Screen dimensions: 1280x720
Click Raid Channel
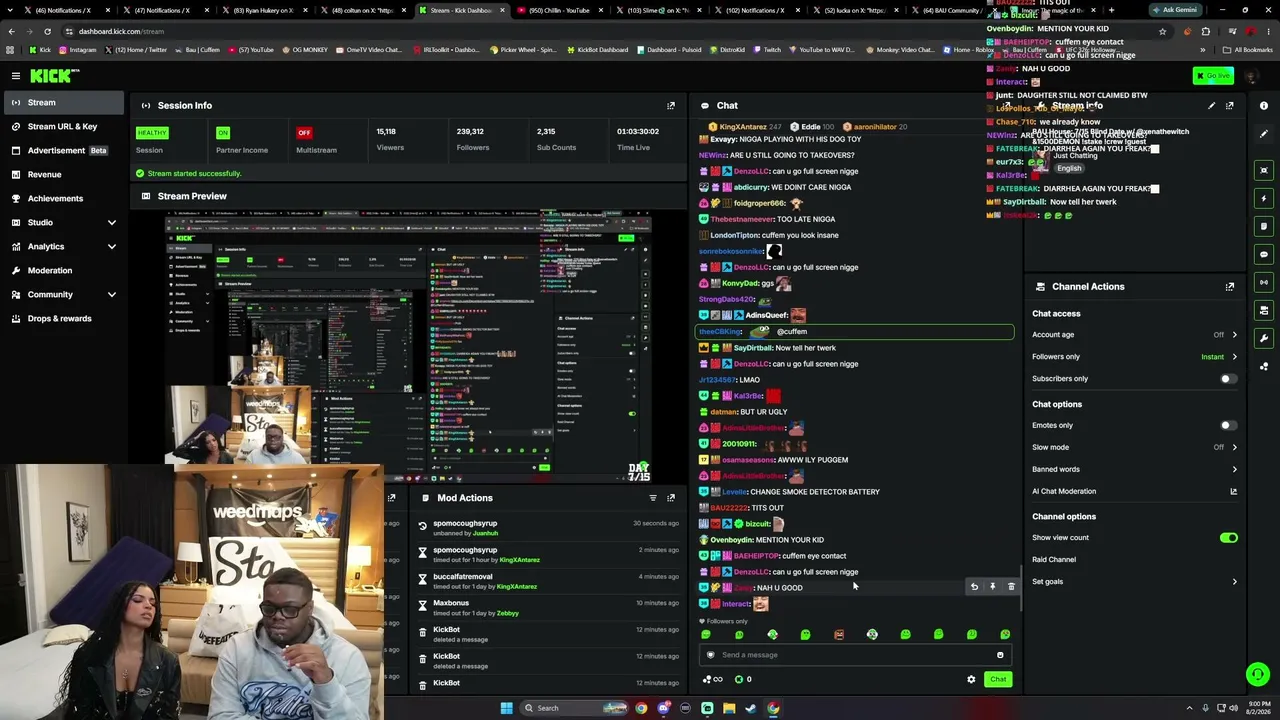tap(1054, 560)
